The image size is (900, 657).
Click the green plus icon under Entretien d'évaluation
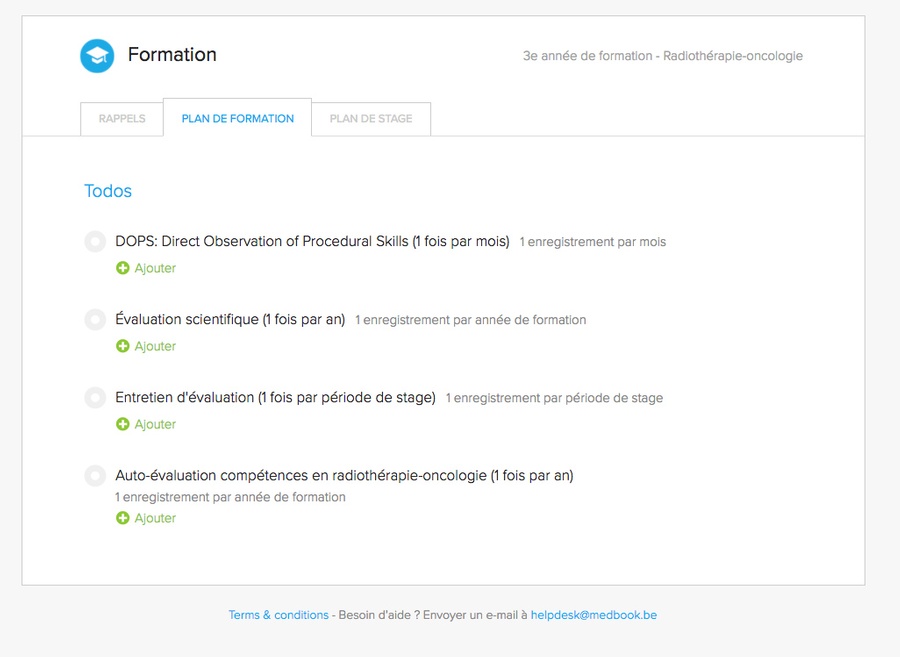coord(123,424)
